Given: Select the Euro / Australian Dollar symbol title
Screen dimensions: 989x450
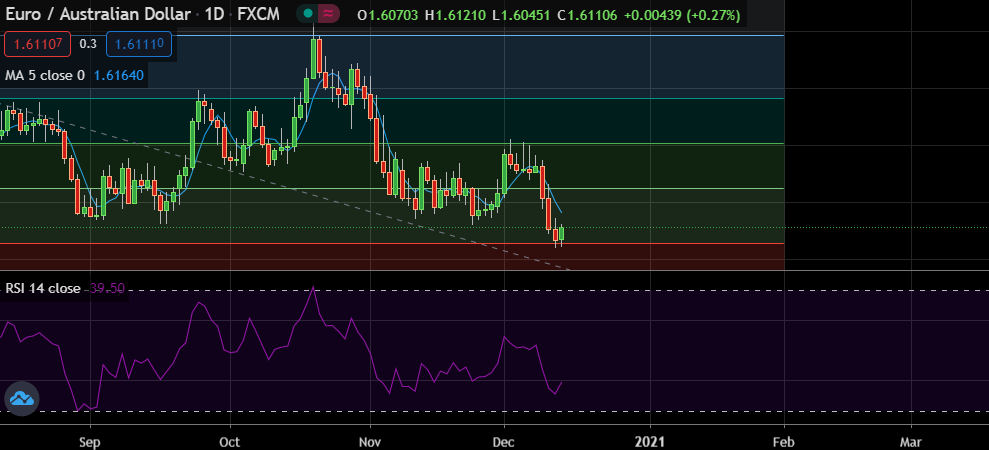Looking at the screenshot, I should pos(98,14).
